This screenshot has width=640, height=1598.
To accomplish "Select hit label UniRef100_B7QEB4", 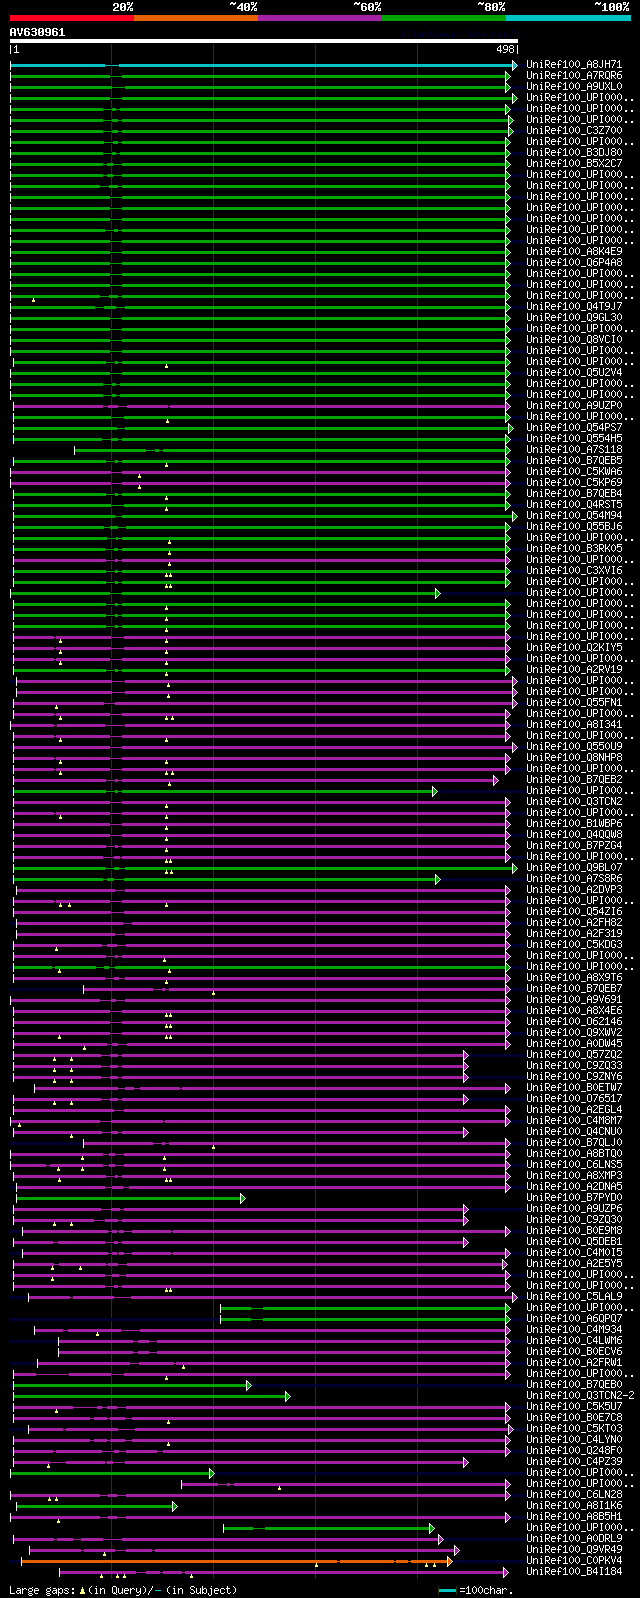I will 574,494.
